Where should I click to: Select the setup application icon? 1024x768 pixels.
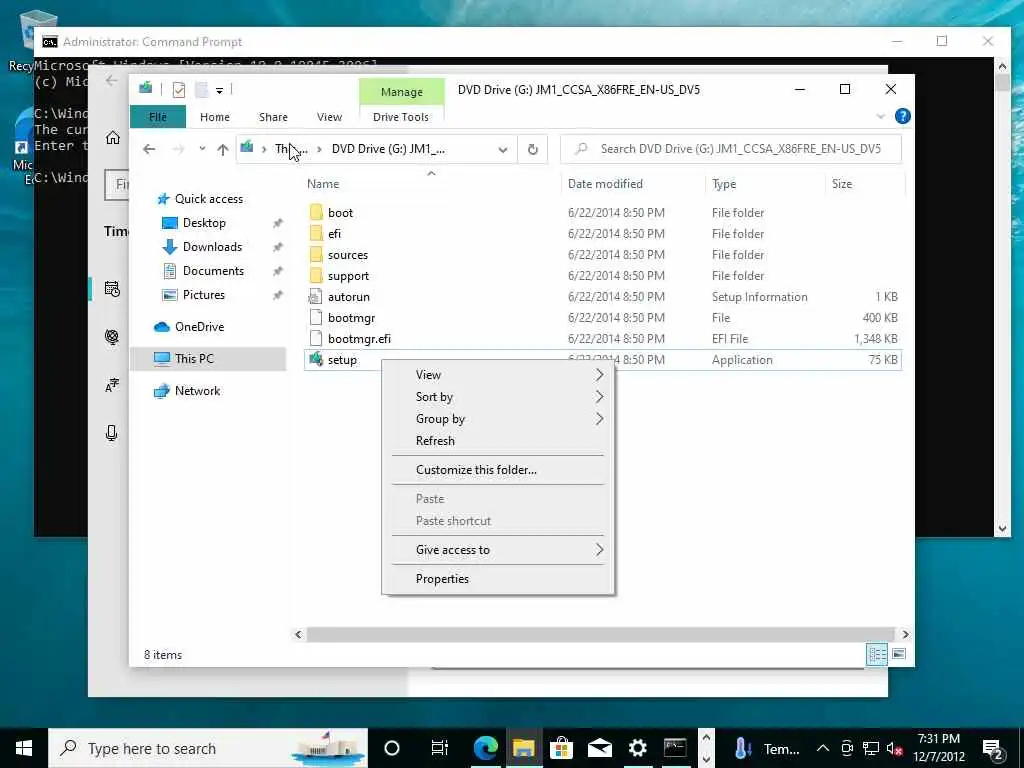[316, 359]
